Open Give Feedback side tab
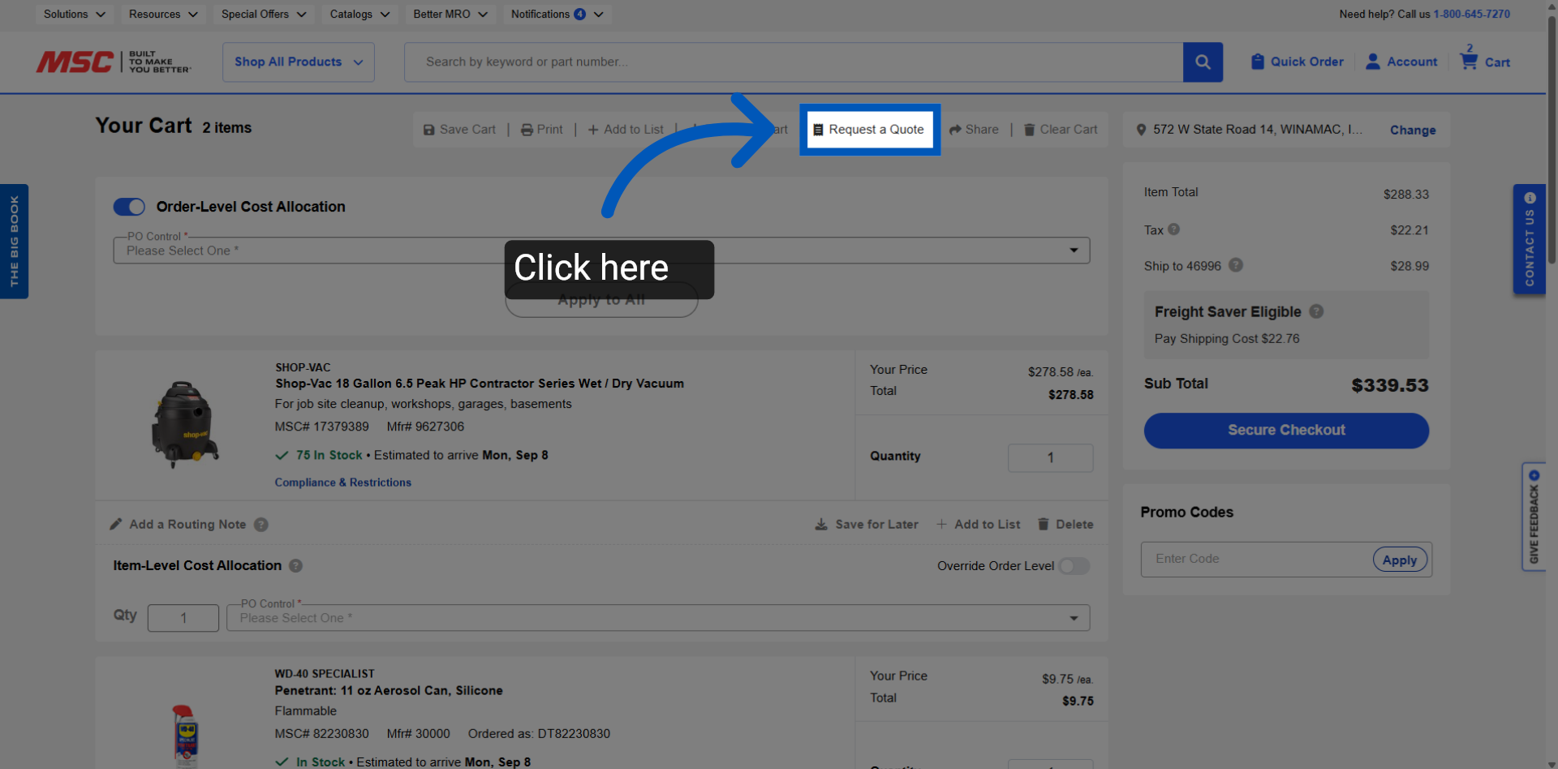The image size is (1558, 769). point(1534,516)
